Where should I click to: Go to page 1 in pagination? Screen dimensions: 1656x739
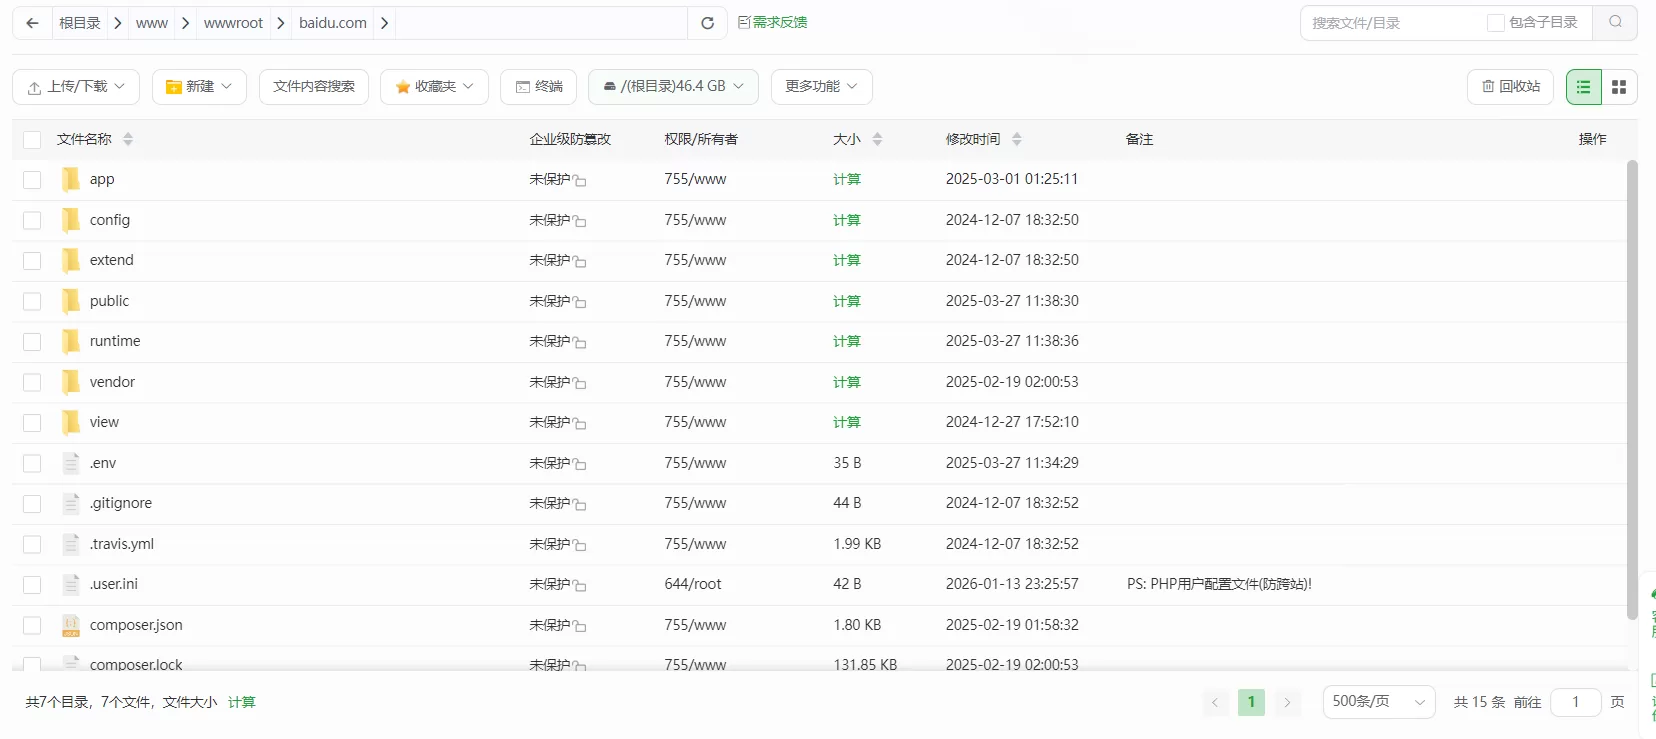[x=1251, y=702]
